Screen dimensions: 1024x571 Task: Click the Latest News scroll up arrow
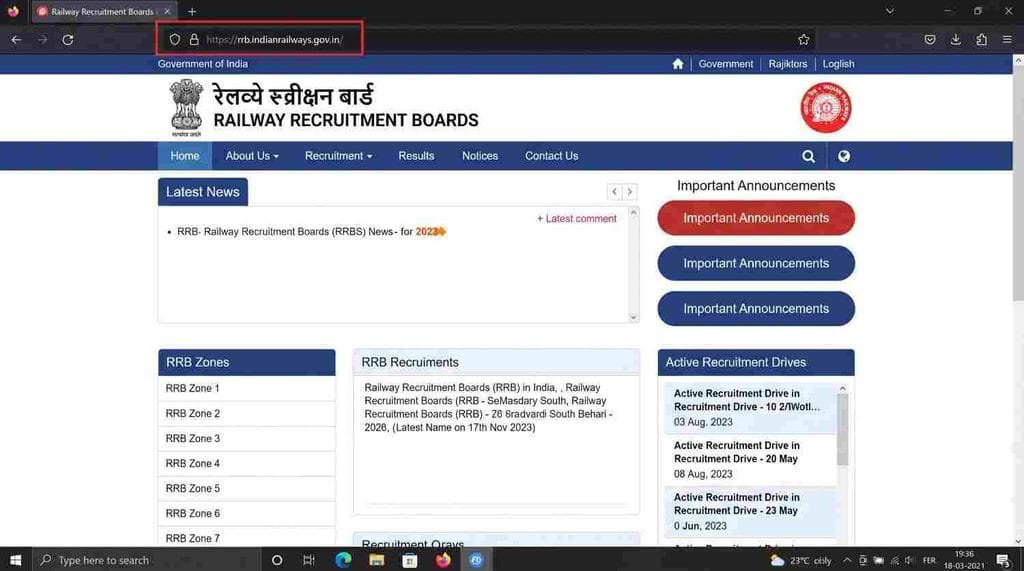pyautogui.click(x=633, y=212)
